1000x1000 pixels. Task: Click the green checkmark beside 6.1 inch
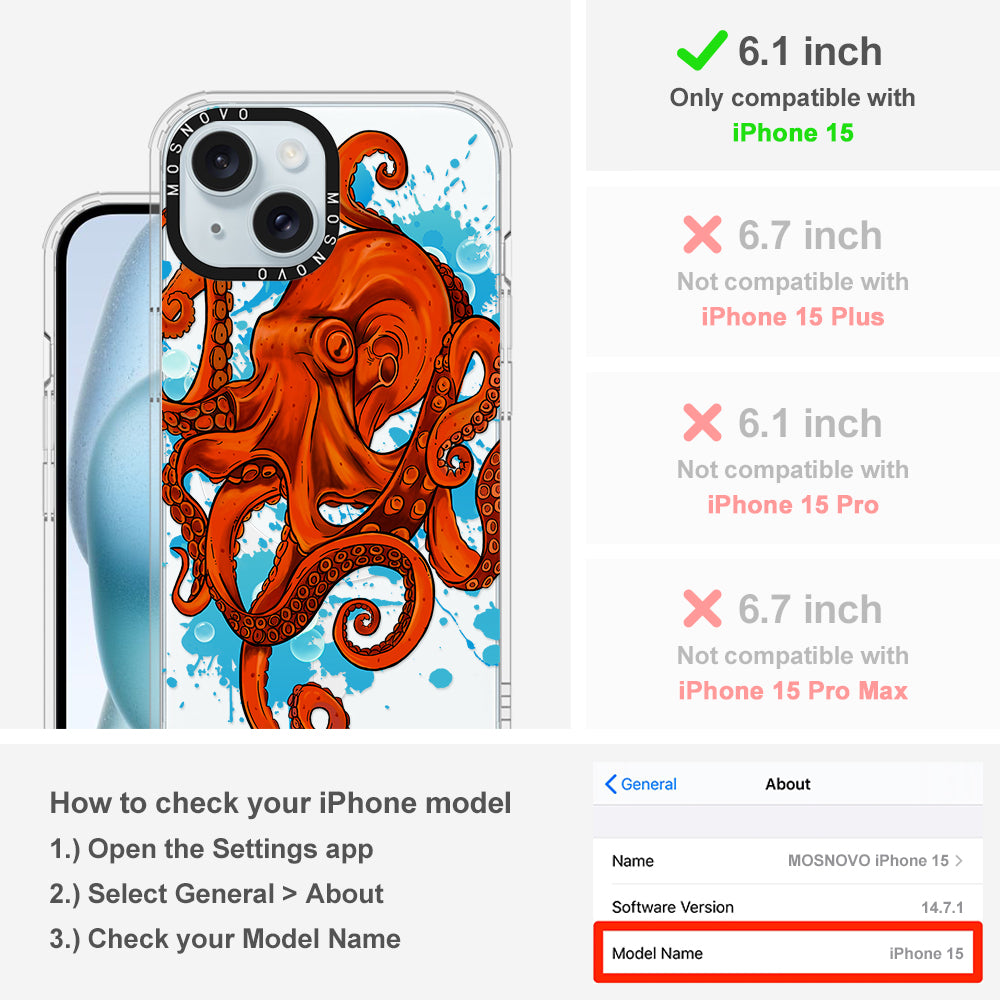pyautogui.click(x=702, y=50)
